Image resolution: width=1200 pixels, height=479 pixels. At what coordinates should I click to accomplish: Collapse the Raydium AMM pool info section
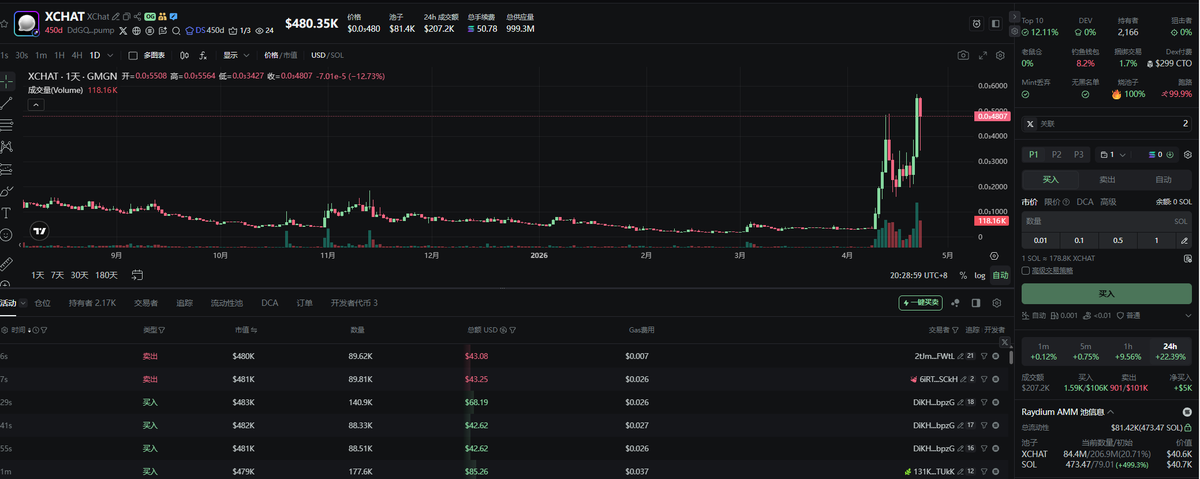[1110, 412]
